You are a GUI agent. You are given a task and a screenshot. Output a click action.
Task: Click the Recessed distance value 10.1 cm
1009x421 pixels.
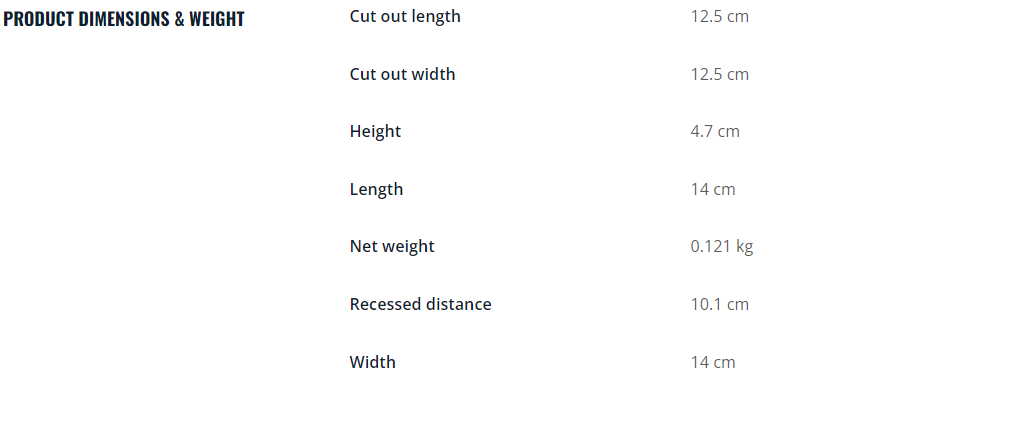[719, 304]
